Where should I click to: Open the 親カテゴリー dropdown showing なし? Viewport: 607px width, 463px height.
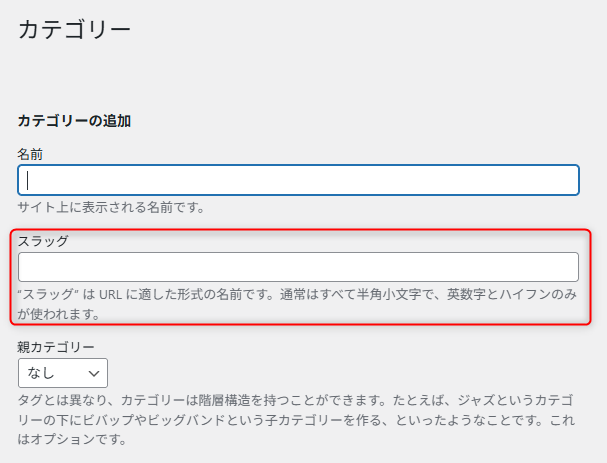tap(63, 373)
